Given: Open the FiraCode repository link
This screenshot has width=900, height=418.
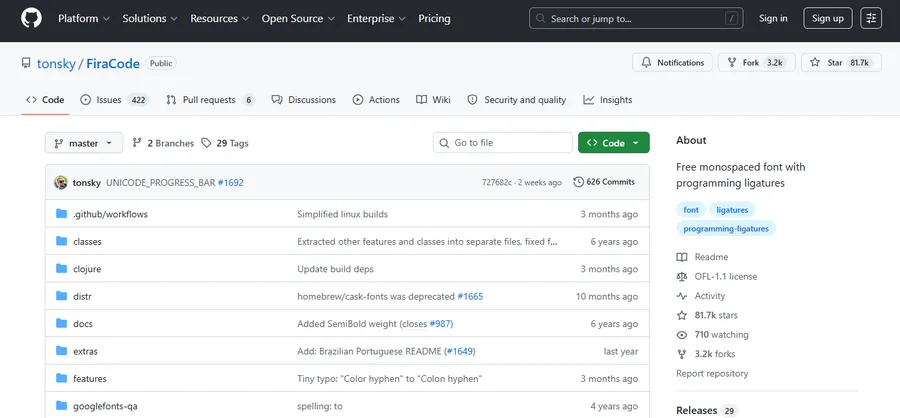Looking at the screenshot, I should (113, 64).
